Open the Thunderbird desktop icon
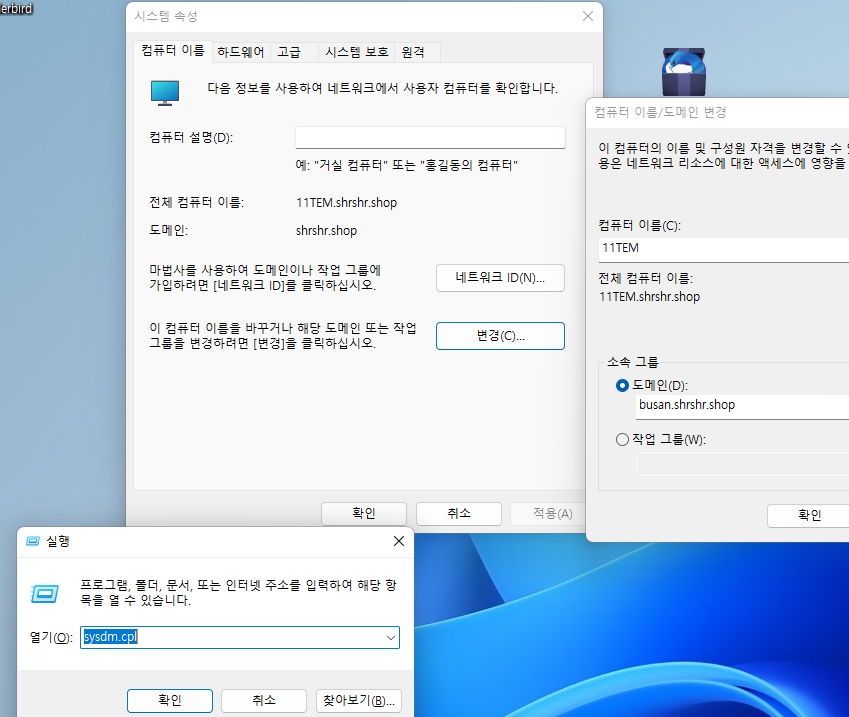The image size is (849, 717). 683,71
